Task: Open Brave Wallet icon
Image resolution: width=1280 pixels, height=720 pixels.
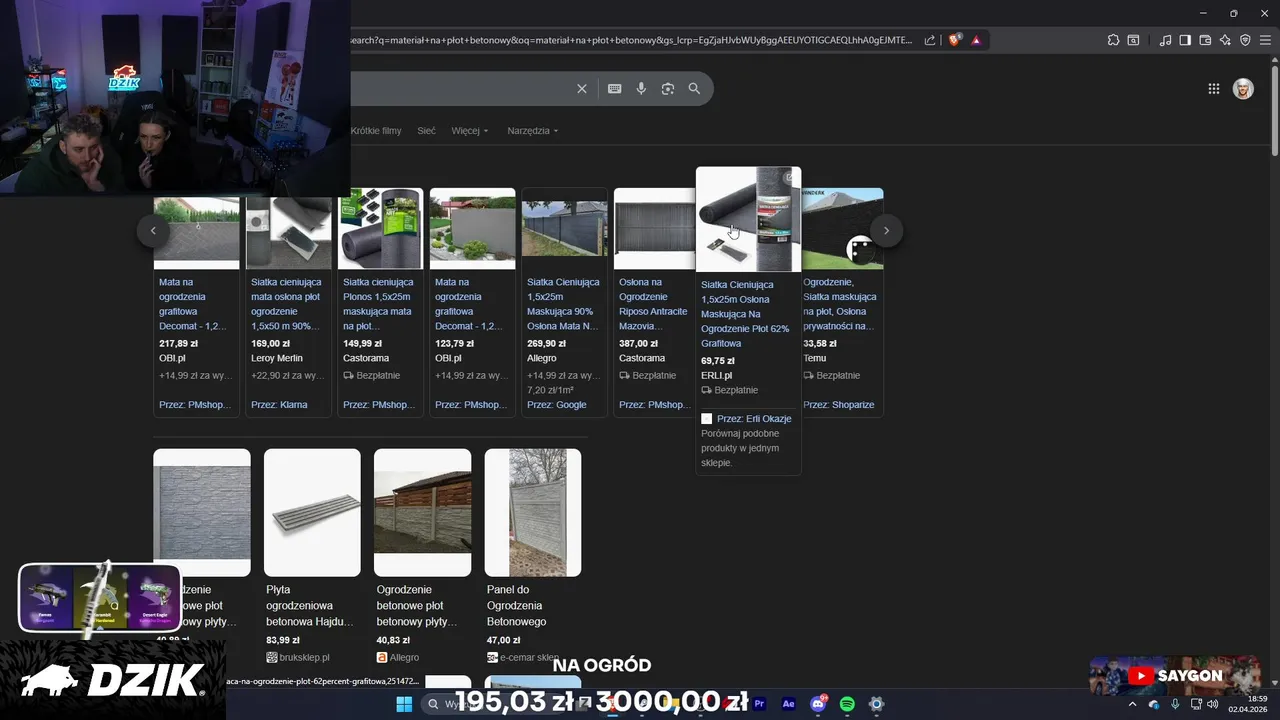Action: (x=1205, y=40)
